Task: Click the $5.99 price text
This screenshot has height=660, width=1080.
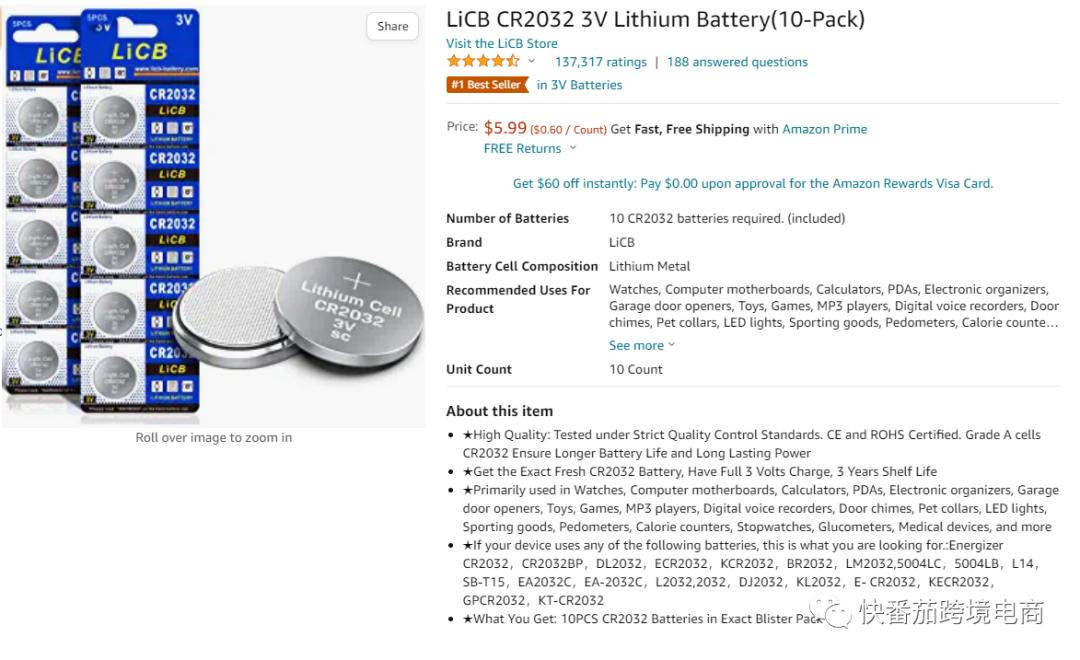Action: [505, 128]
